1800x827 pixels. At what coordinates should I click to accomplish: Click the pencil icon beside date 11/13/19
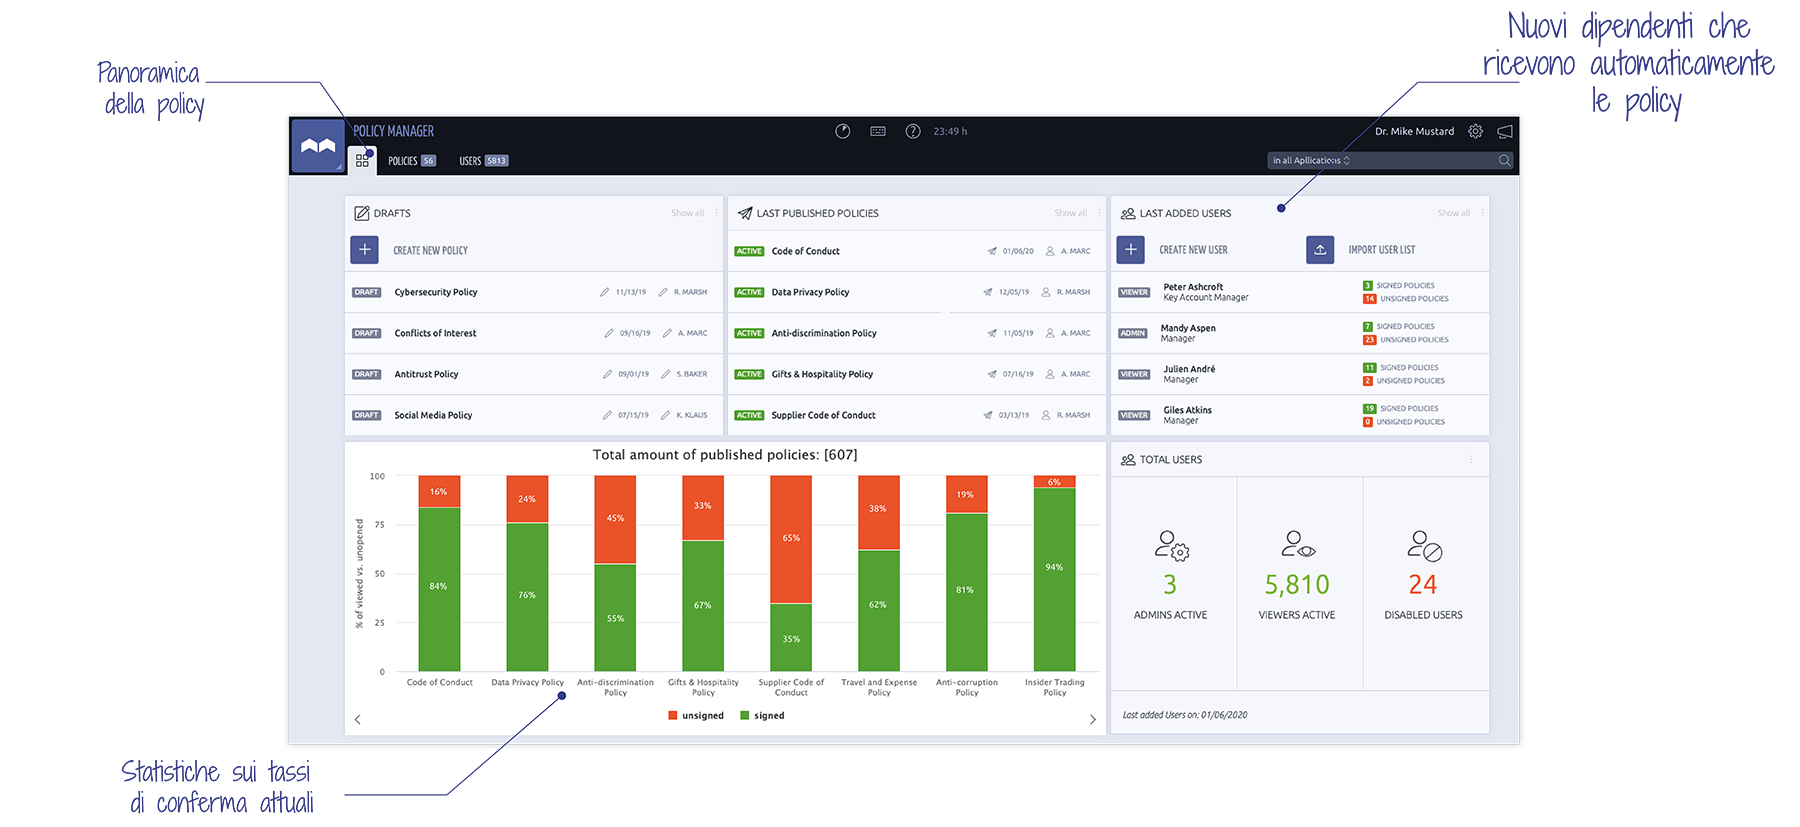click(x=605, y=292)
